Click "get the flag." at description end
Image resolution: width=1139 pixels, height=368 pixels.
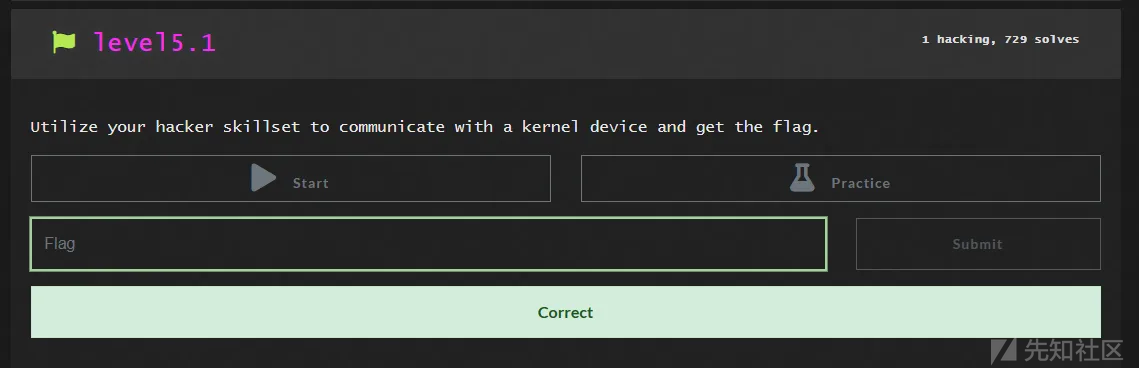pos(757,128)
